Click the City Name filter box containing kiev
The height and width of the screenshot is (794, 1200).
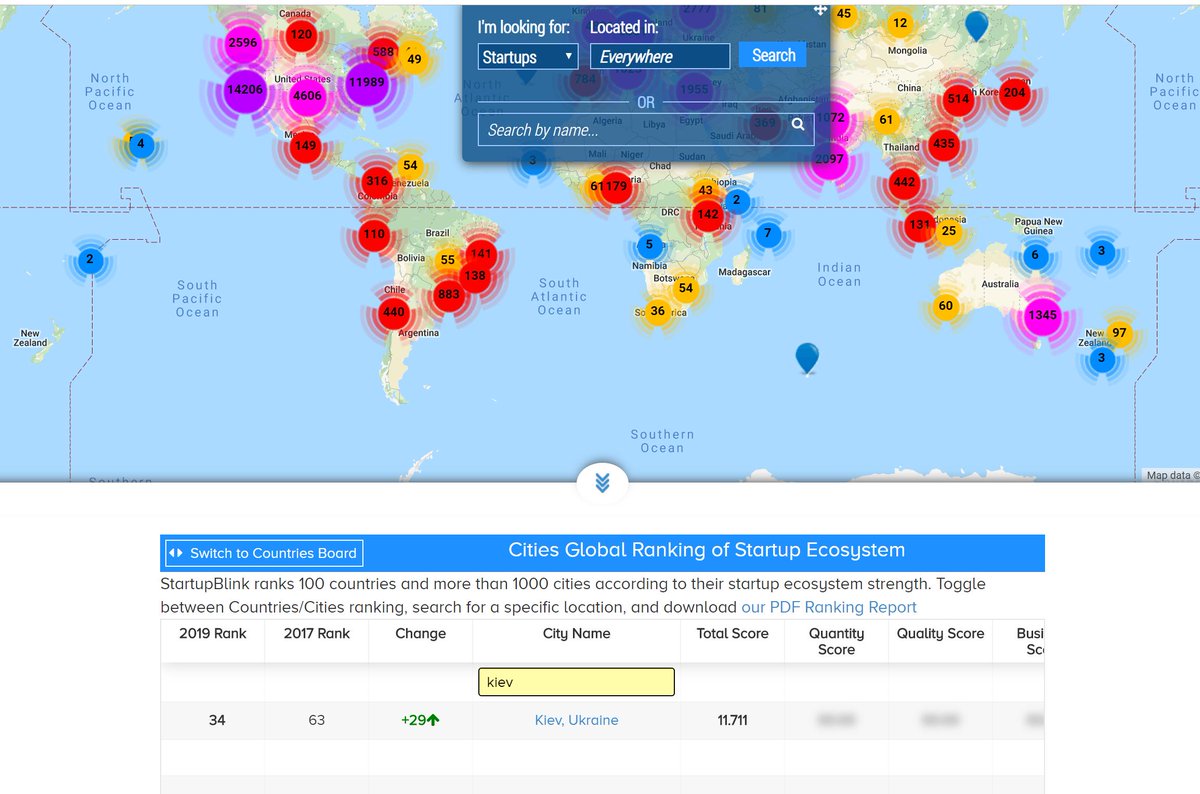coord(576,682)
